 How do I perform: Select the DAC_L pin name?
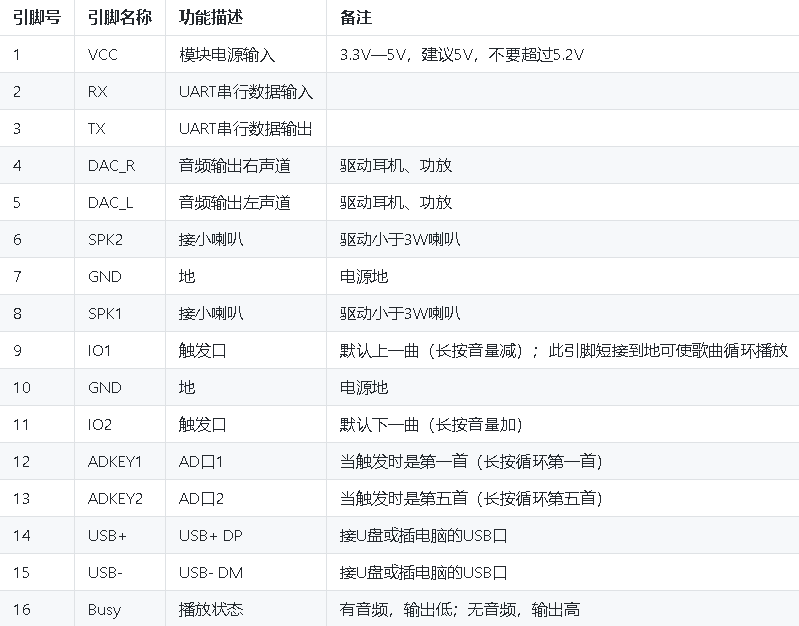pos(111,203)
